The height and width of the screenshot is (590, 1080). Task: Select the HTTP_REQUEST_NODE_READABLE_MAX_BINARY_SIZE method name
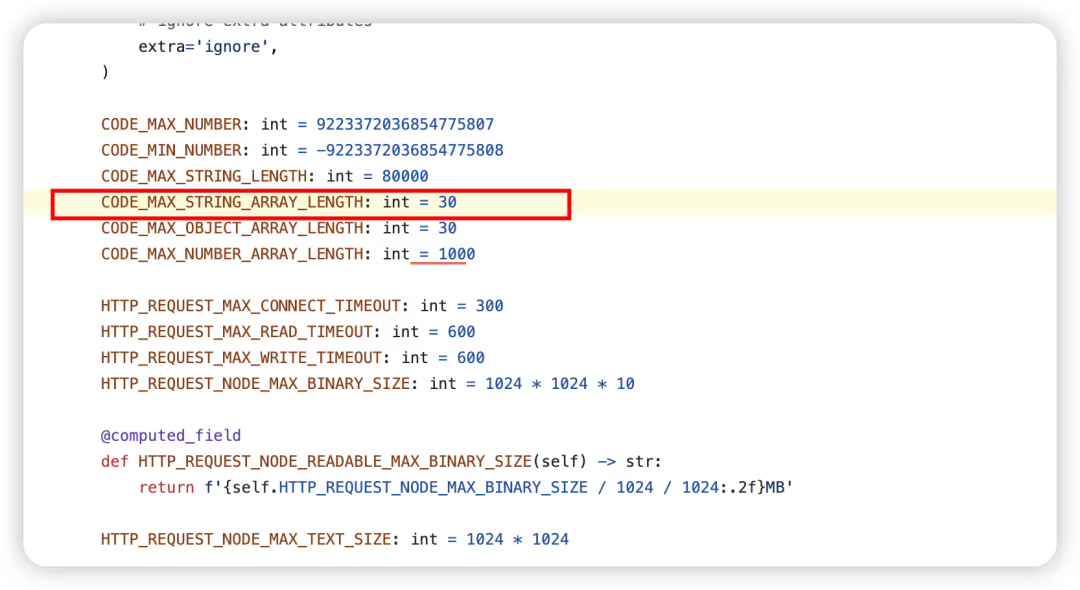[335, 461]
